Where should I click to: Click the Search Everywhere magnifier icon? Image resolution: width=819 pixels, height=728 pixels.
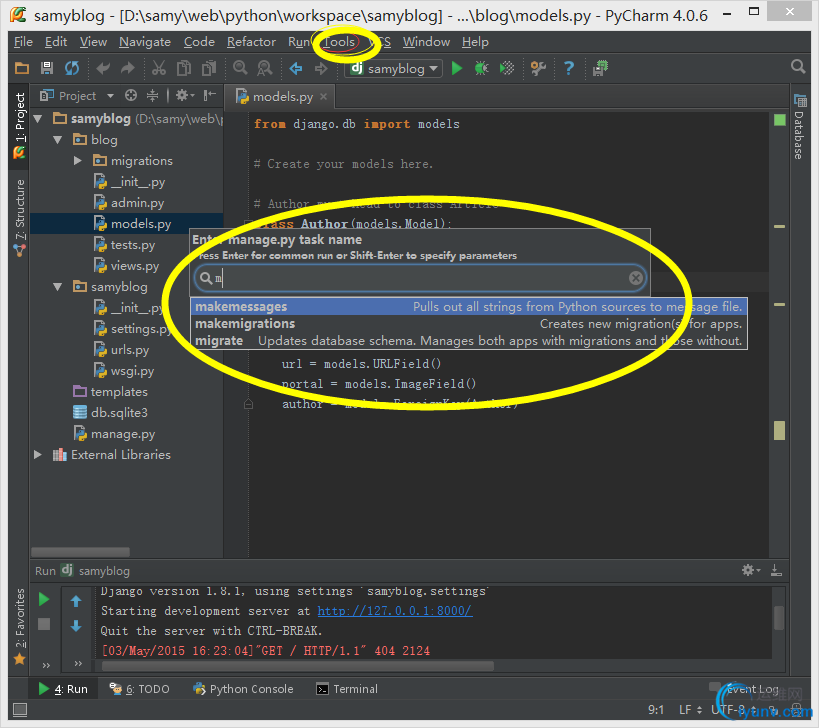(798, 66)
